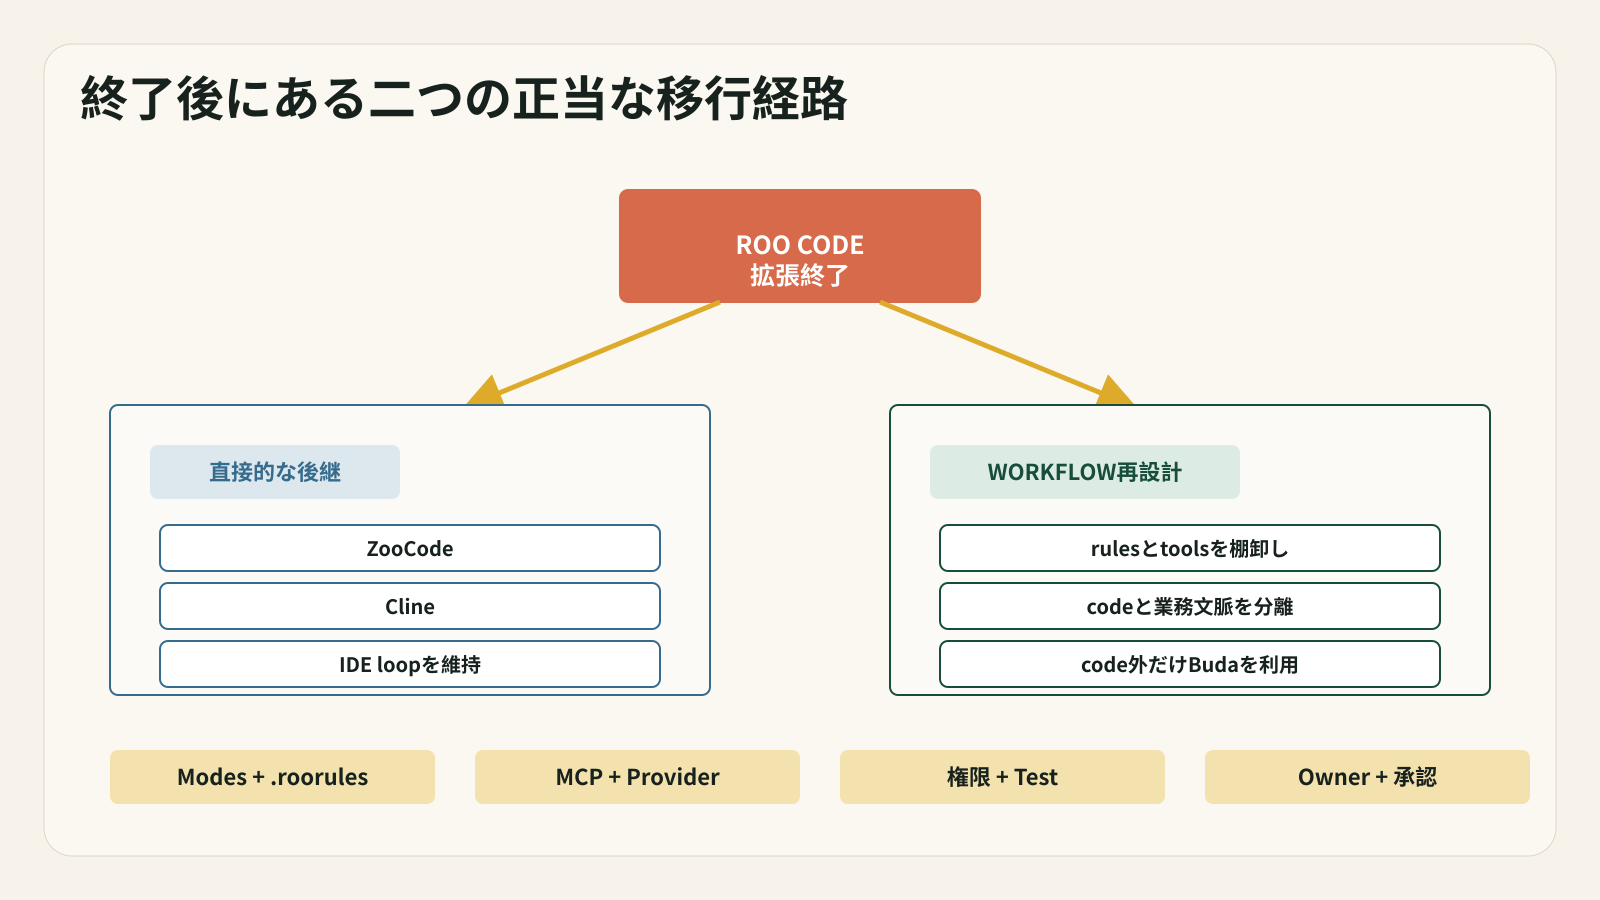Image resolution: width=1600 pixels, height=900 pixels.
Task: Select the ZooCode item
Action: click(x=410, y=548)
